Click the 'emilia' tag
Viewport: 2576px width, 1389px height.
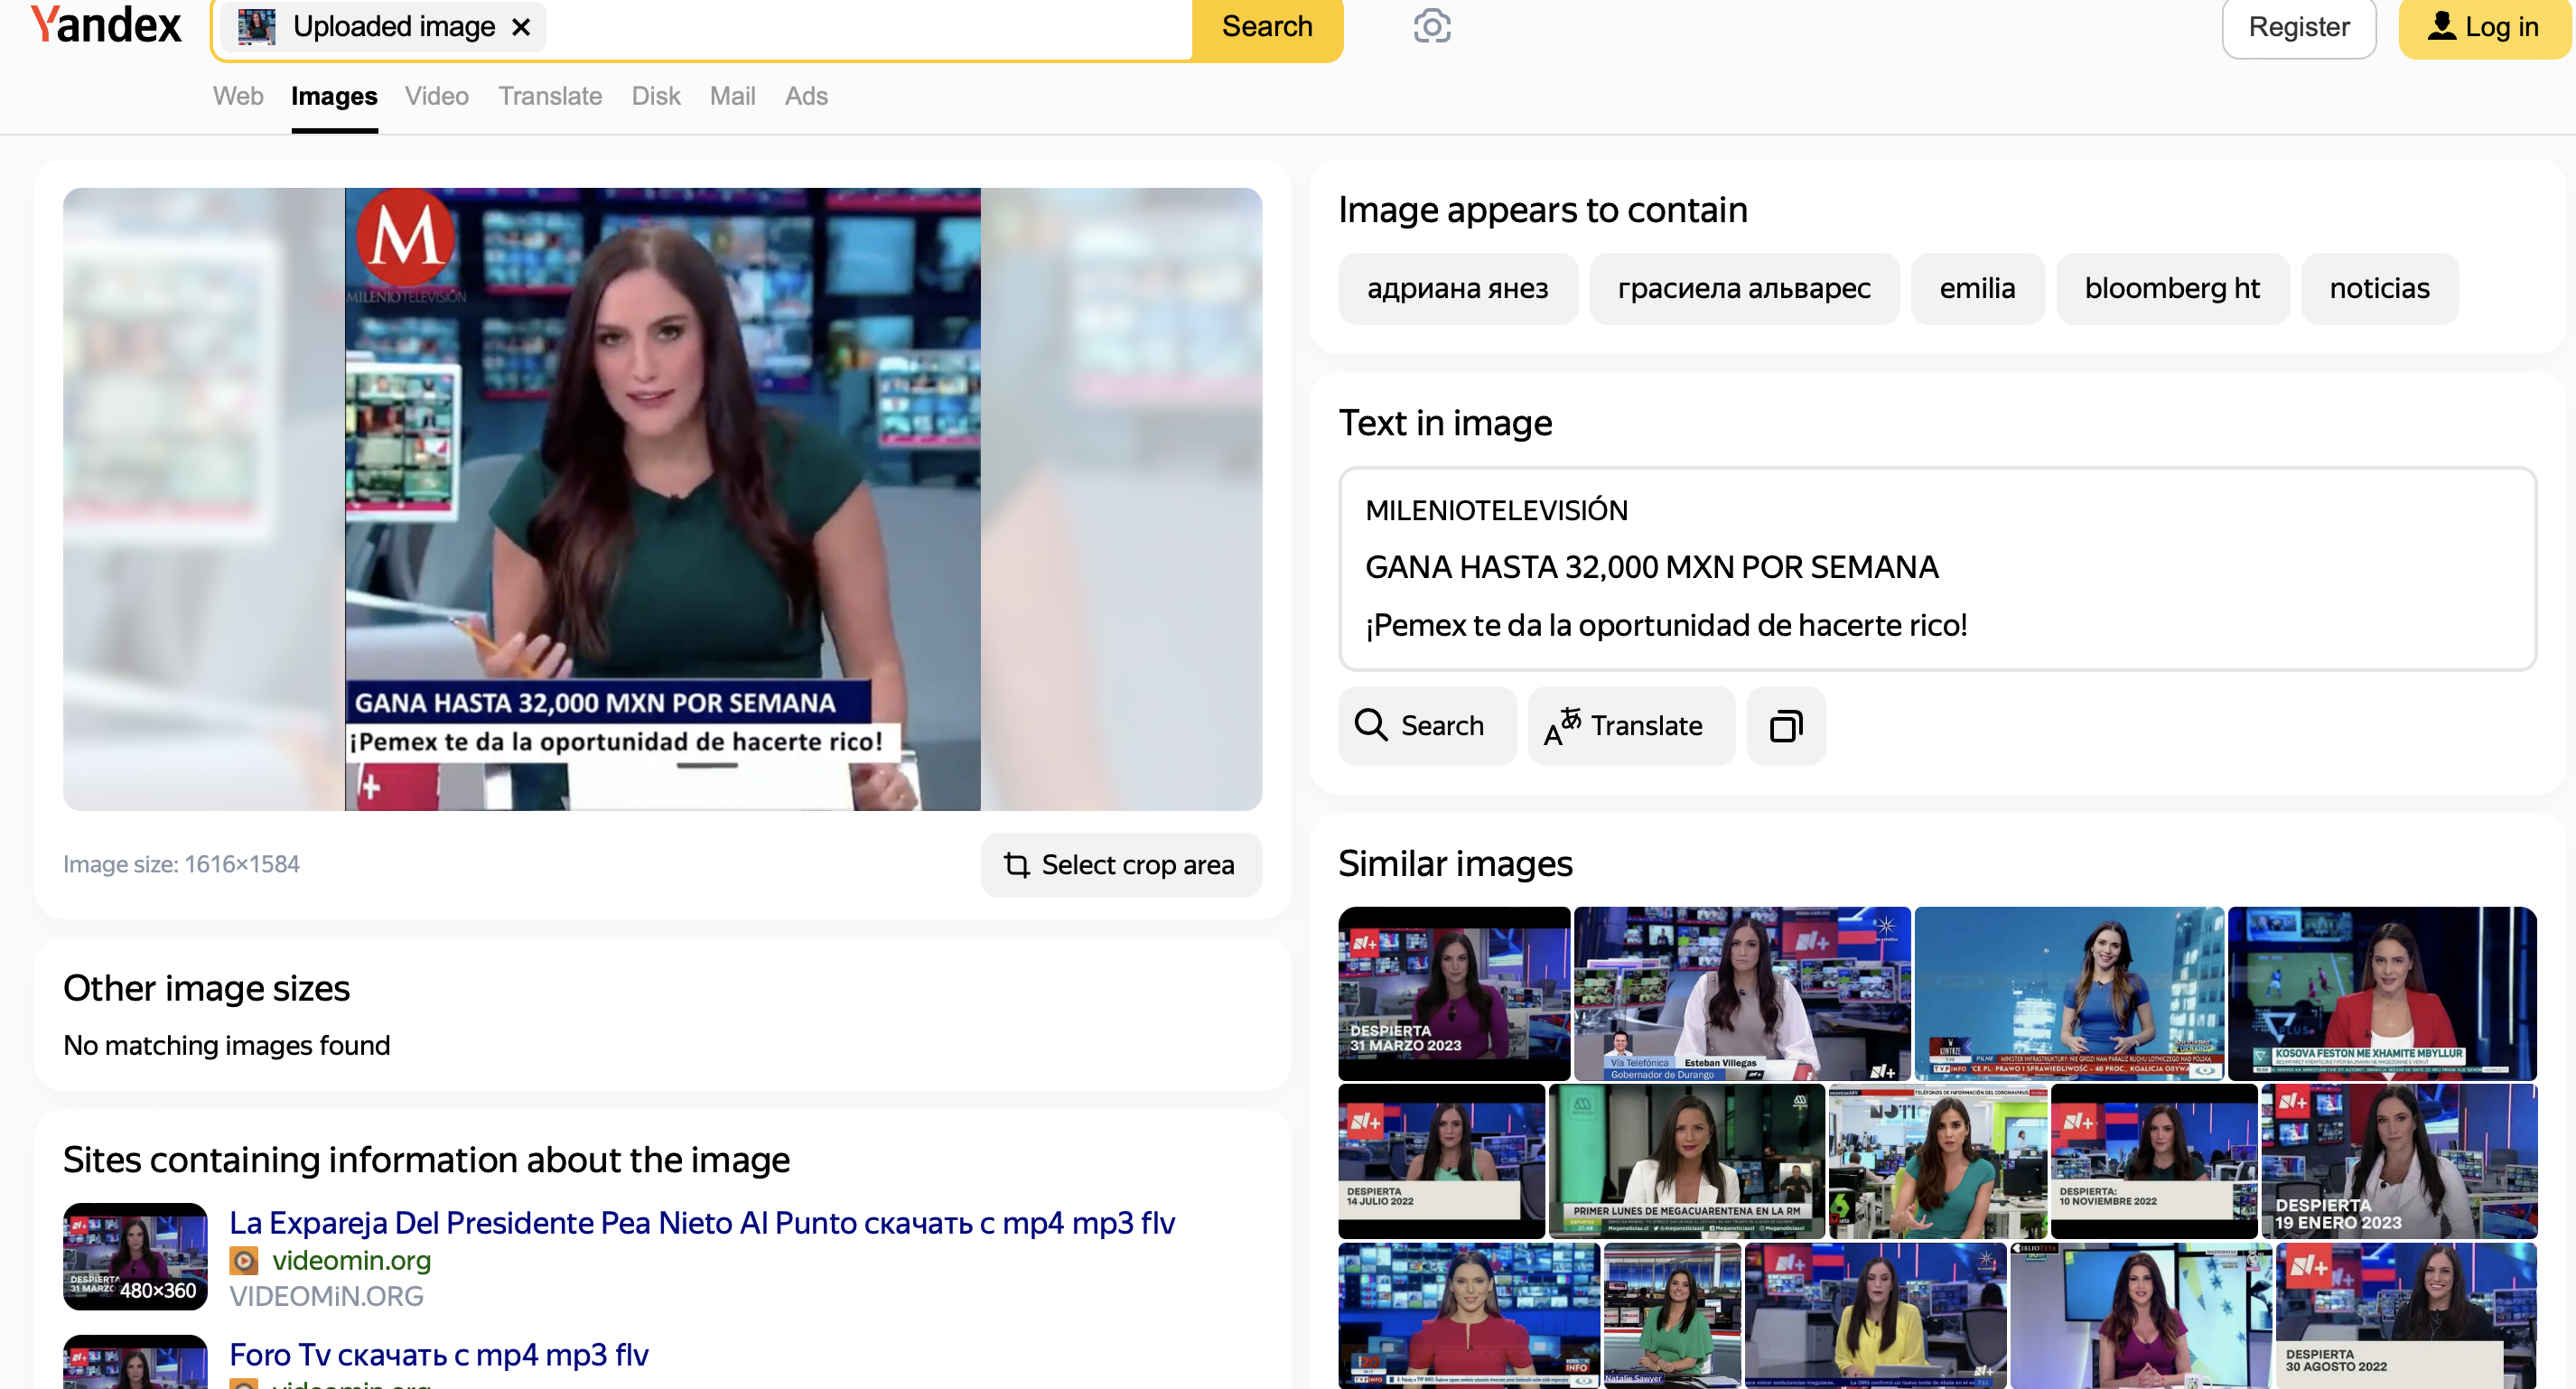click(1977, 289)
